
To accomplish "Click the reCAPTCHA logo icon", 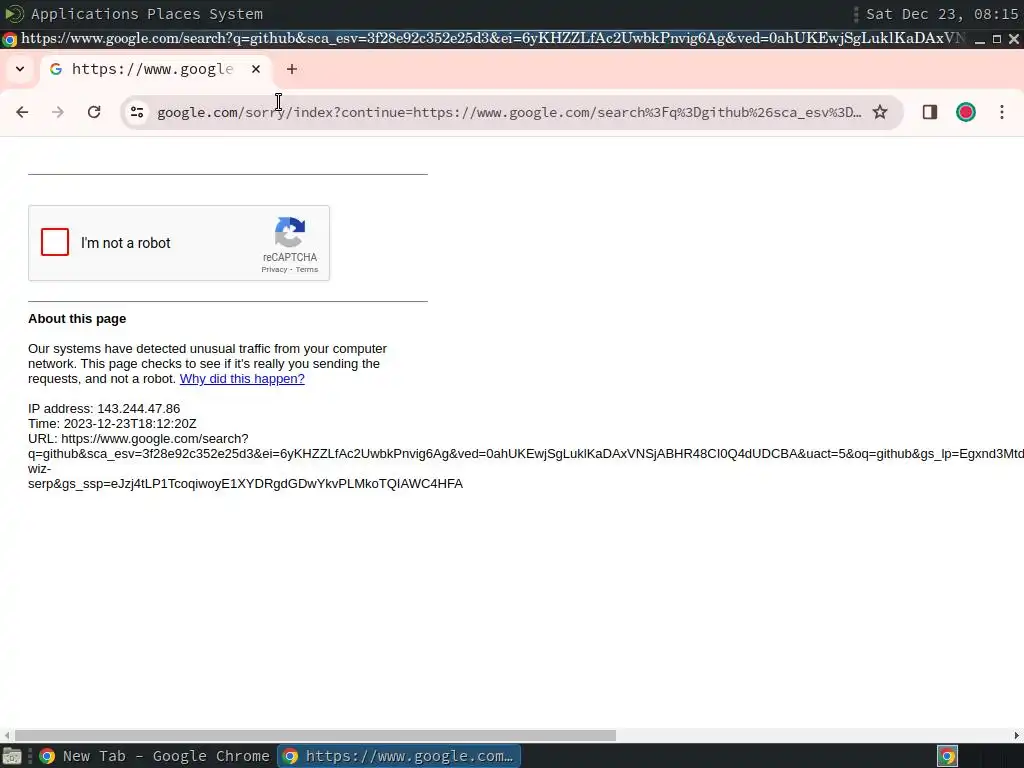I will coord(290,232).
